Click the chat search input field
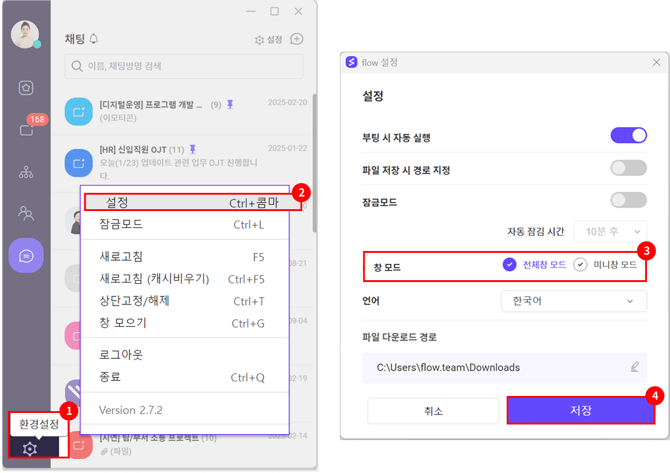 [x=185, y=67]
